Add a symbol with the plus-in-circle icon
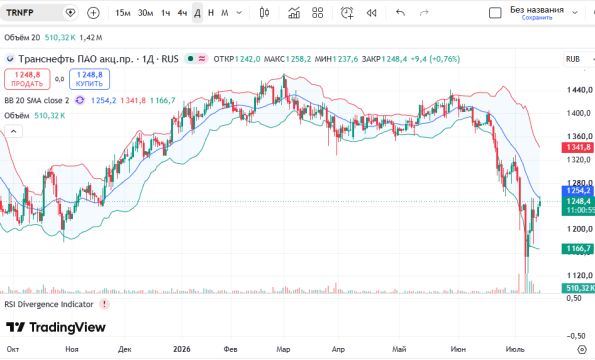Screen dimensions: 595x360 pyautogui.click(x=93, y=13)
